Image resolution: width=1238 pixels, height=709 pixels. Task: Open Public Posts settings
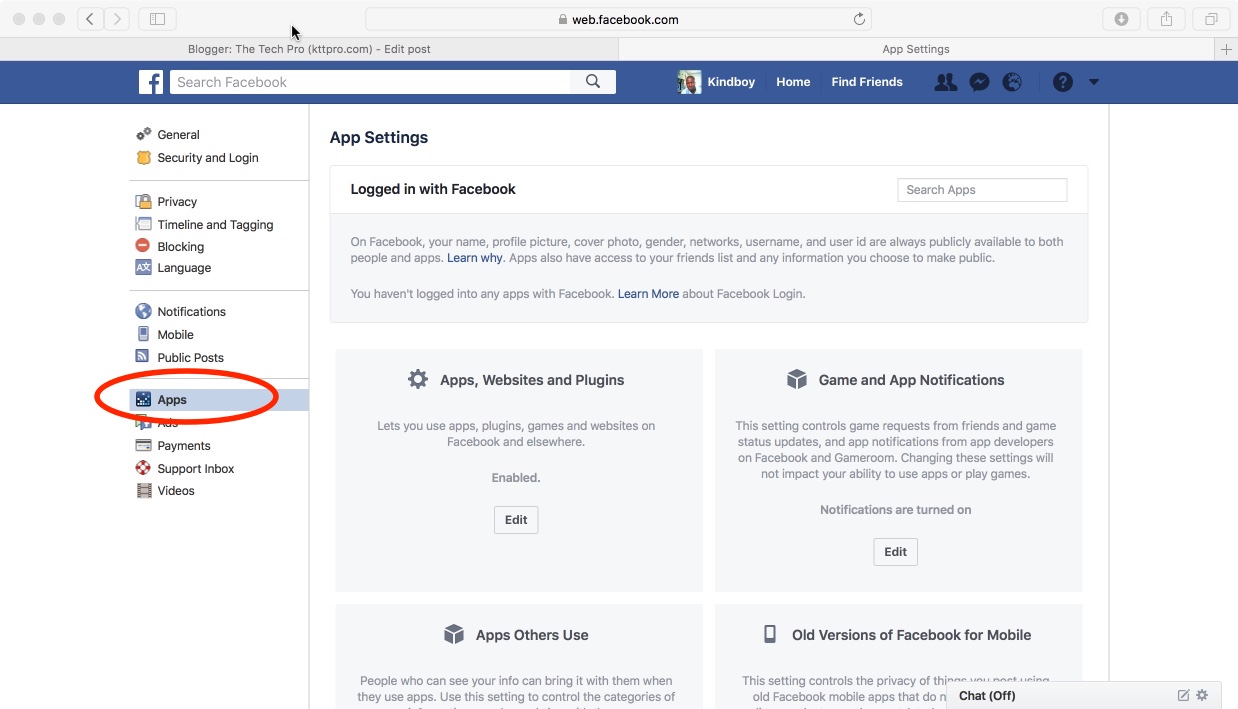190,357
